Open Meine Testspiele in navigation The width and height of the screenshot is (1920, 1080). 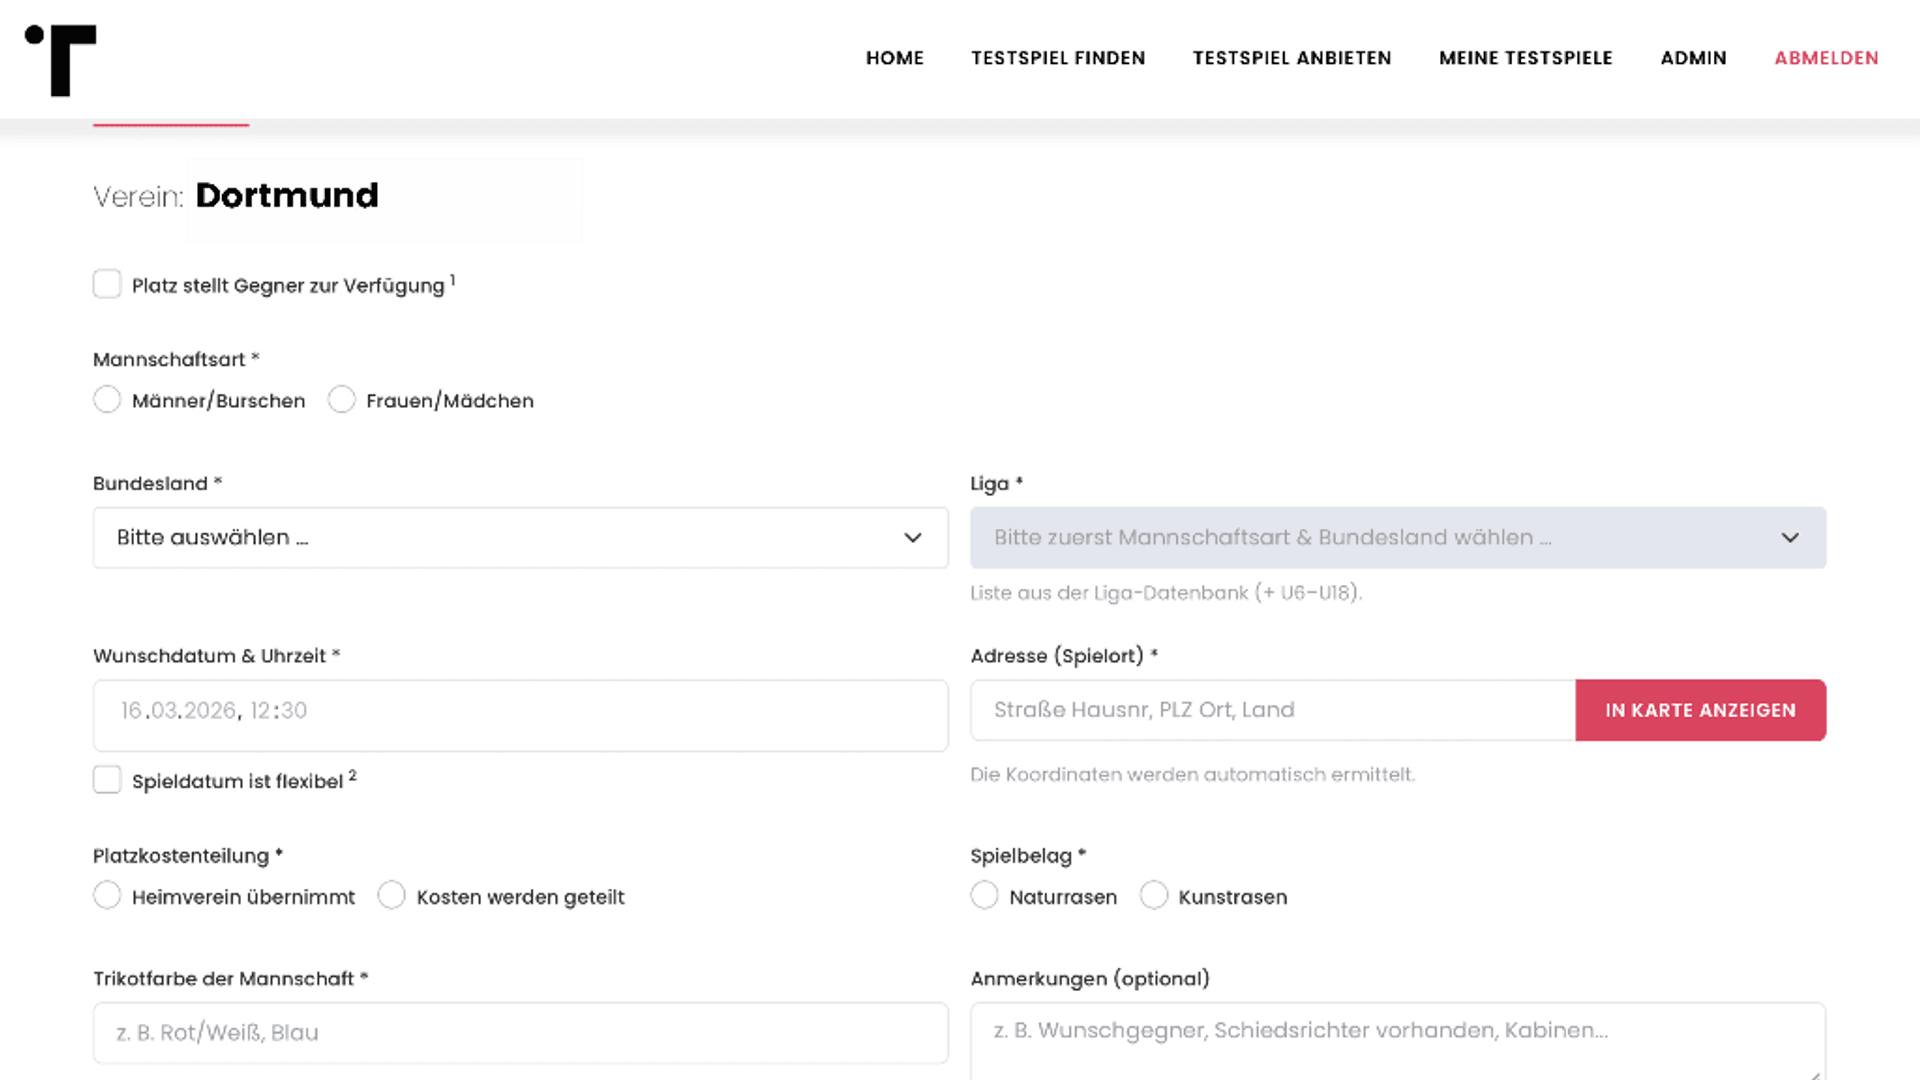(1525, 58)
